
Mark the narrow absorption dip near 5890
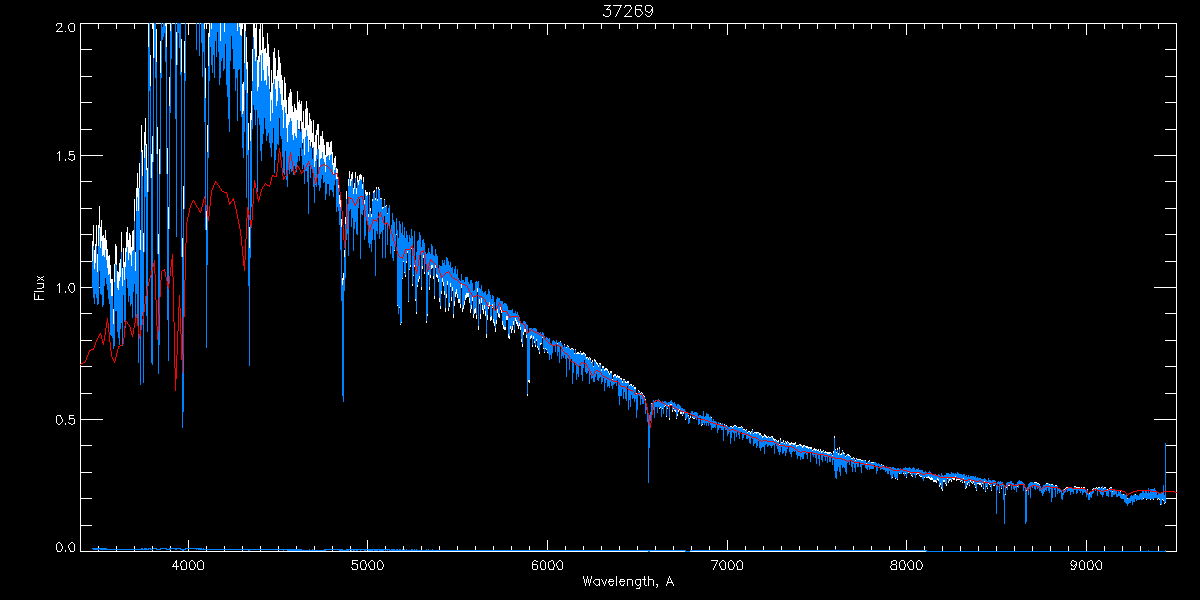(x=528, y=380)
